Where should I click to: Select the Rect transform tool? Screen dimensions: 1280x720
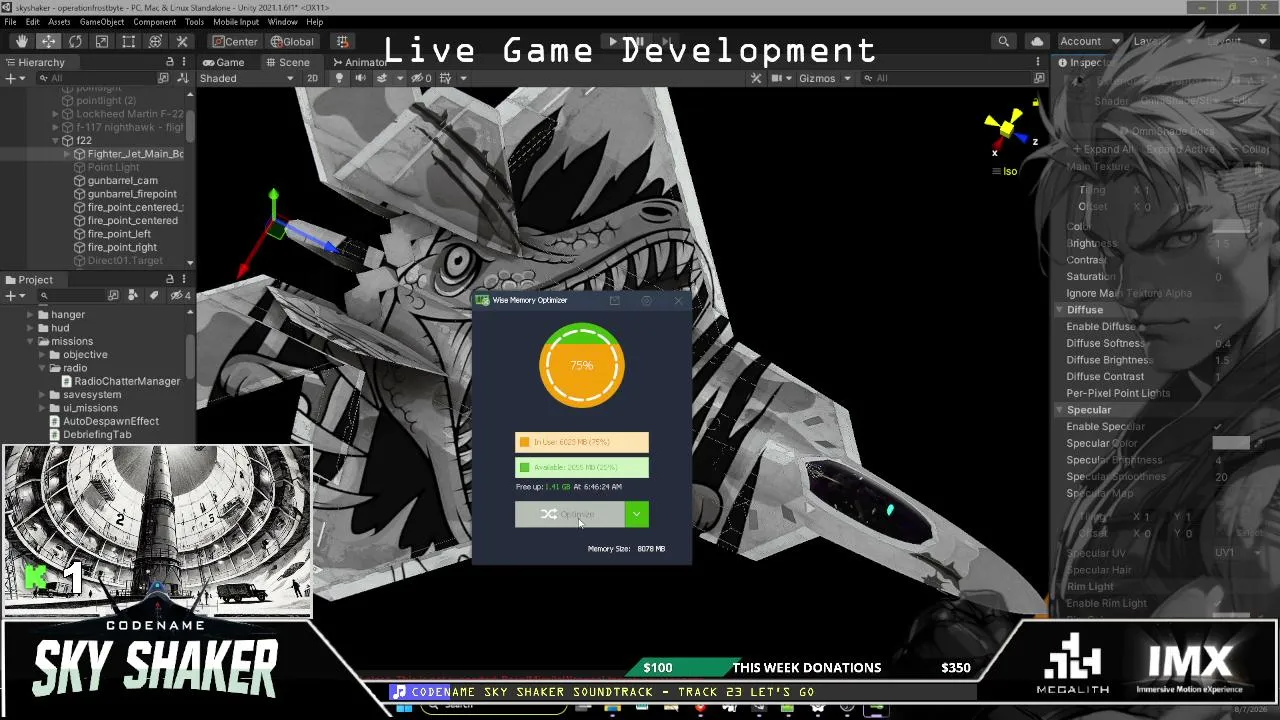click(x=129, y=41)
